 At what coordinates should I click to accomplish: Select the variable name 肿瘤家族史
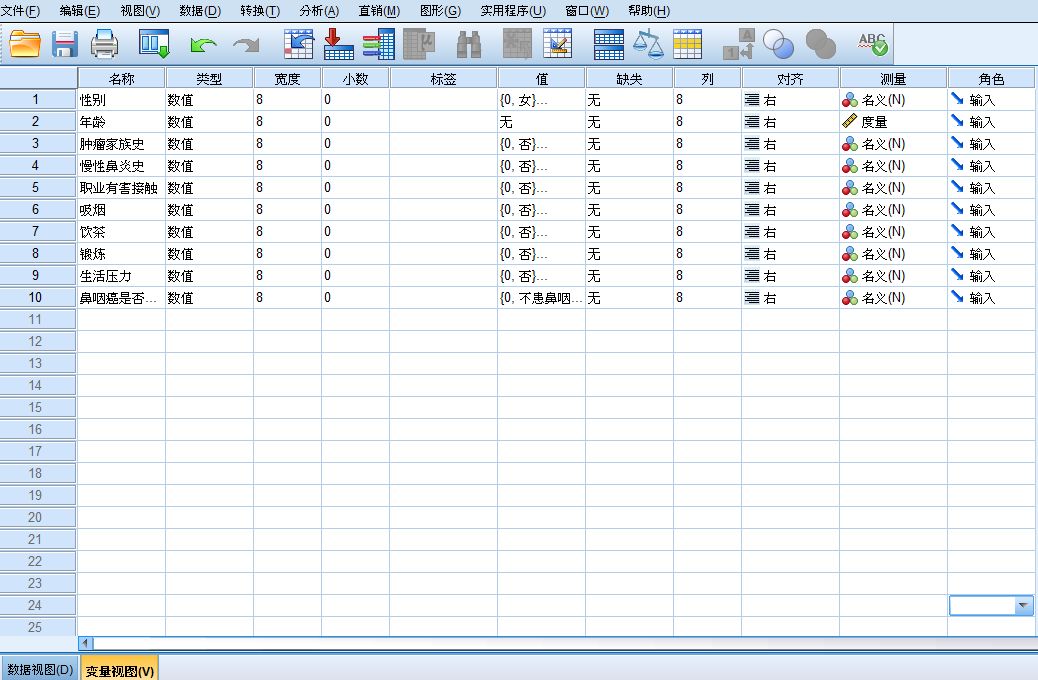tap(112, 144)
